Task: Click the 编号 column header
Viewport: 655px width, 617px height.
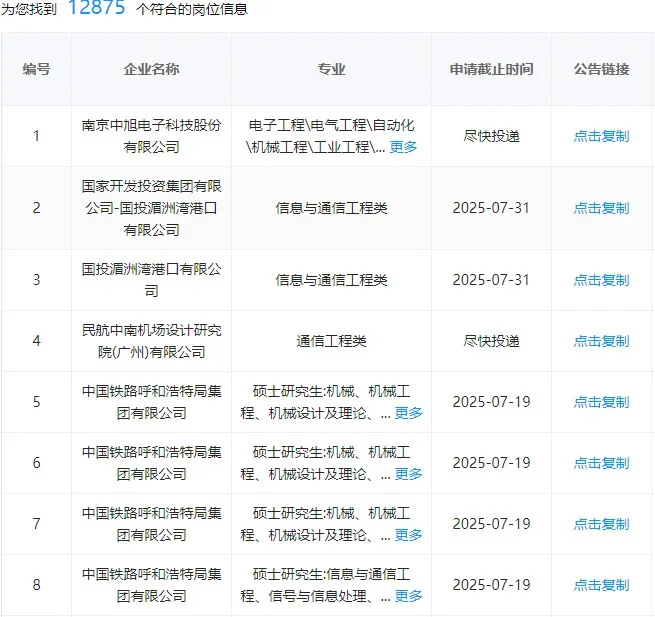Action: point(36,69)
